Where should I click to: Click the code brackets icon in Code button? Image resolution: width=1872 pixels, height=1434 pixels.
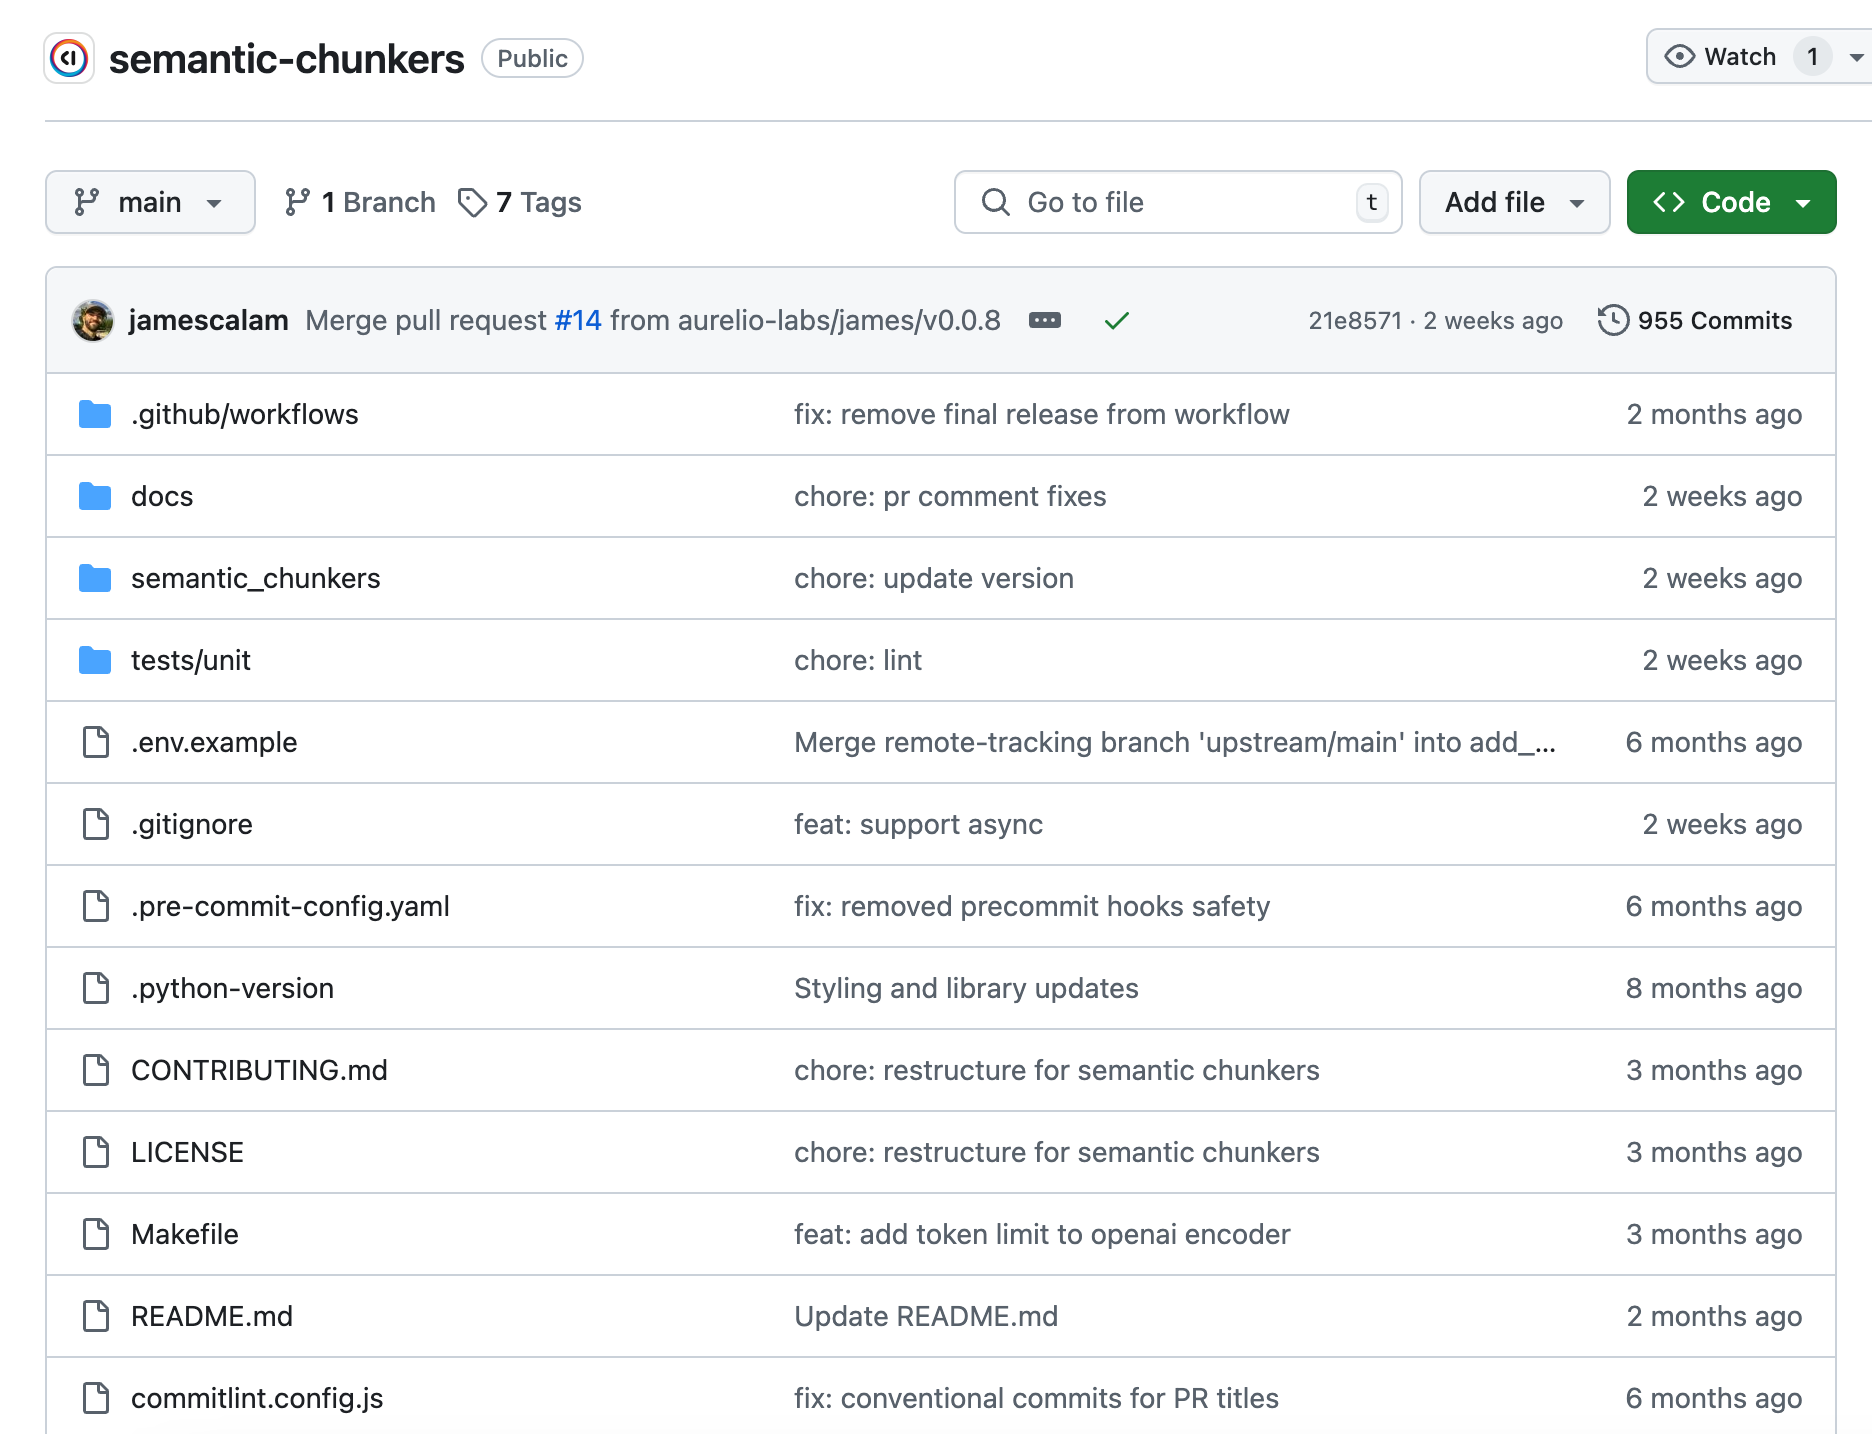point(1669,202)
